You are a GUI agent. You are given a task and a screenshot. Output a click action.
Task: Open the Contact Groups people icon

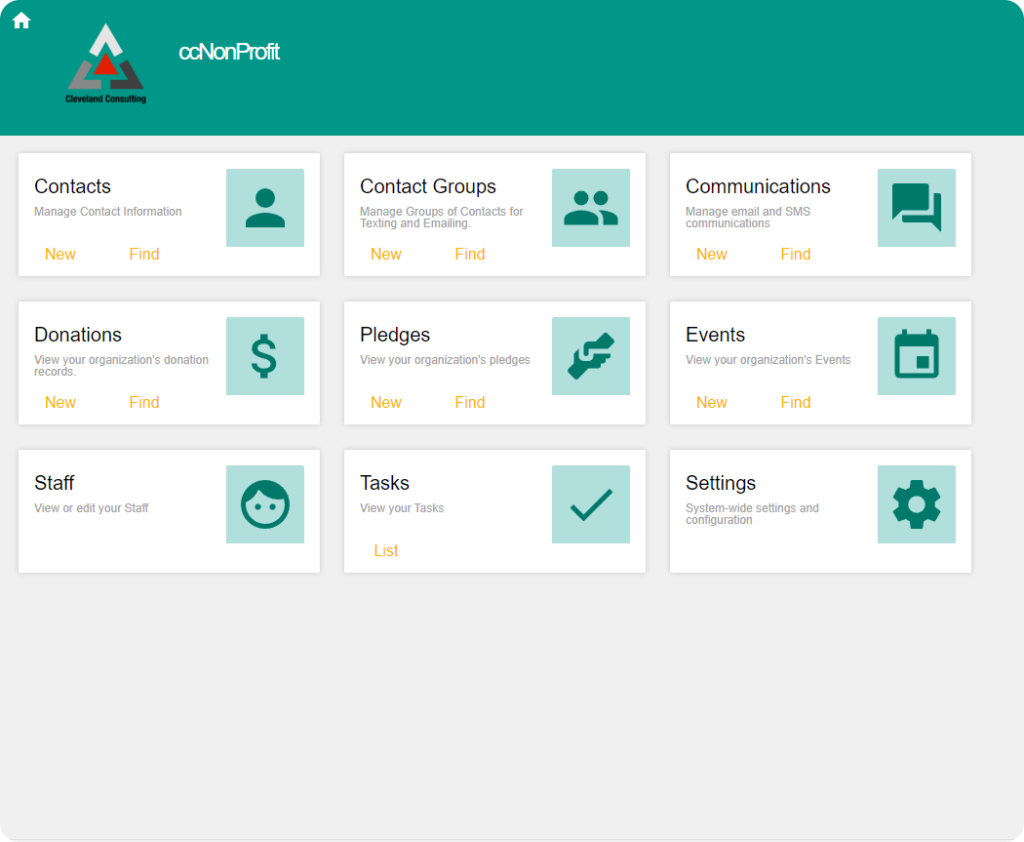(x=590, y=208)
